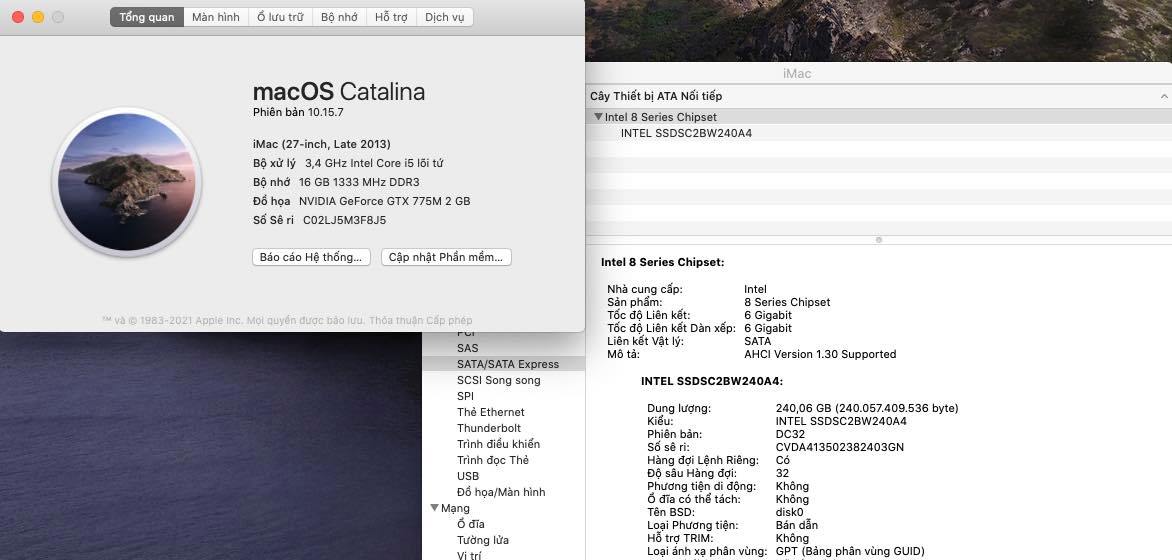Select Thẻ Ethernet in the sidebar
Screen dimensions: 1172x560
[x=490, y=412]
